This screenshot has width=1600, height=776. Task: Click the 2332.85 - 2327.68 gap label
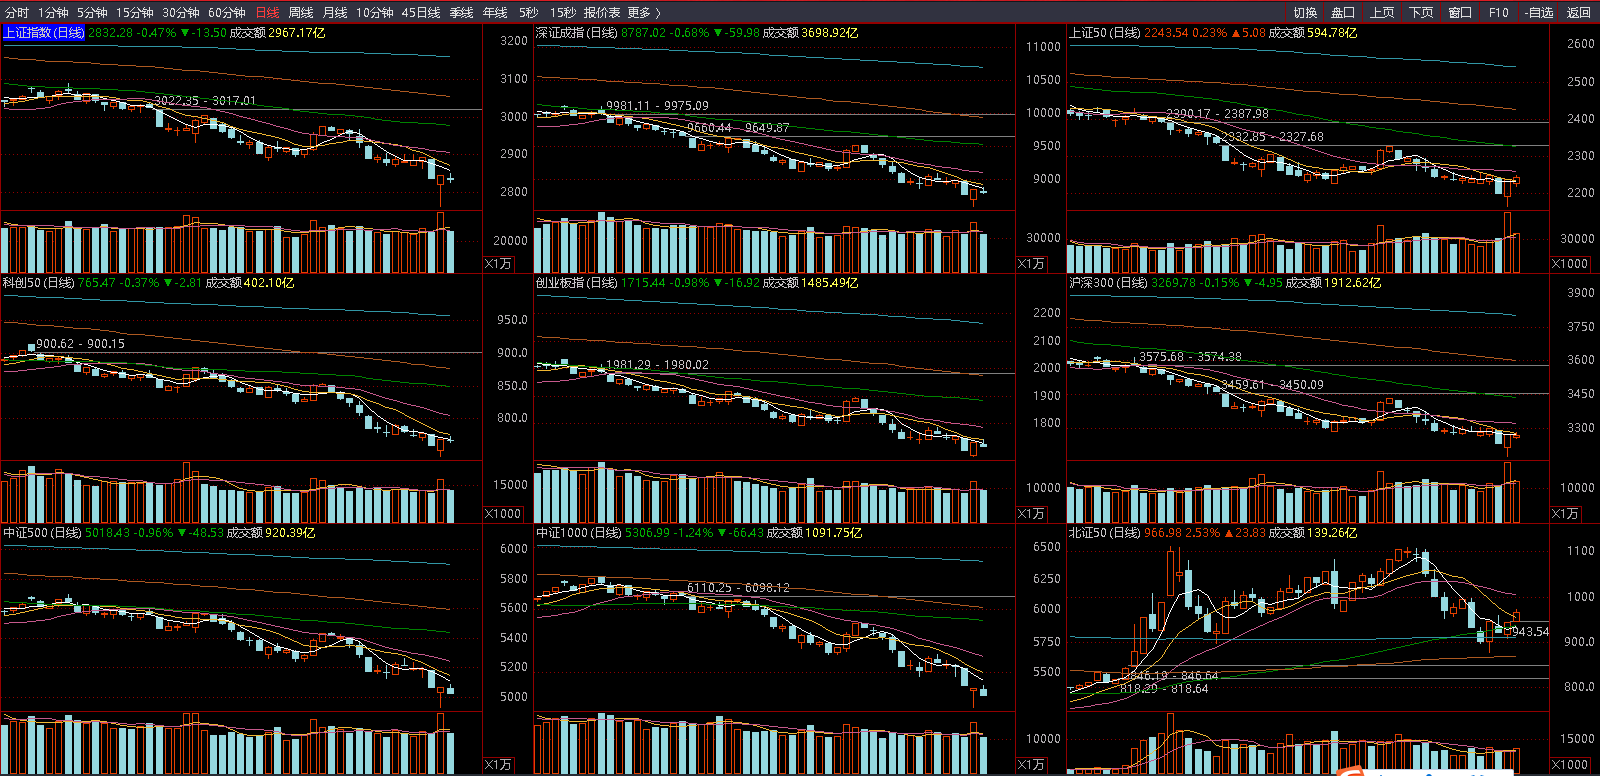1272,137
